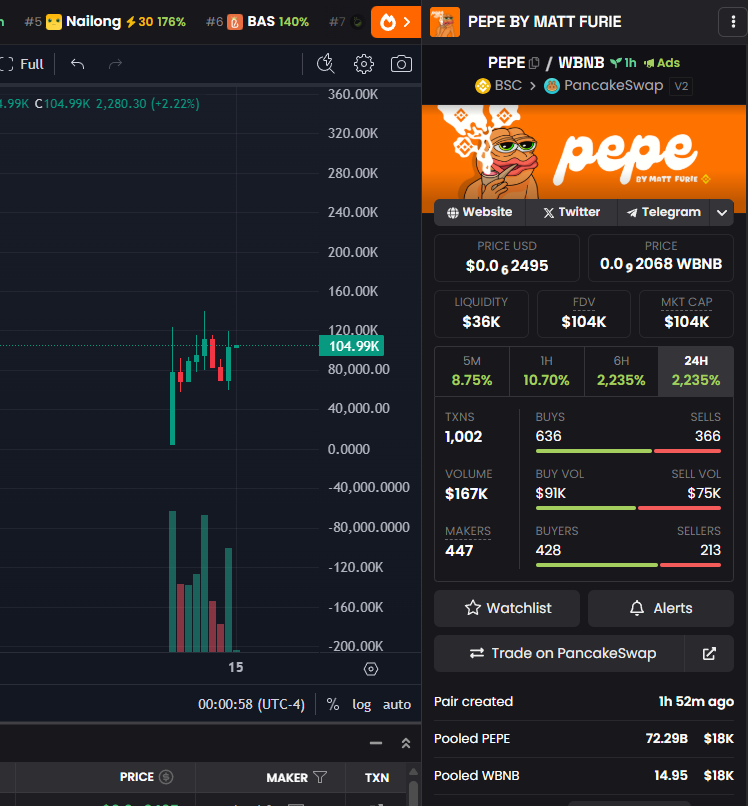The image size is (748, 806).
Task: Copy the PEPE token address
Action: pyautogui.click(x=534, y=63)
